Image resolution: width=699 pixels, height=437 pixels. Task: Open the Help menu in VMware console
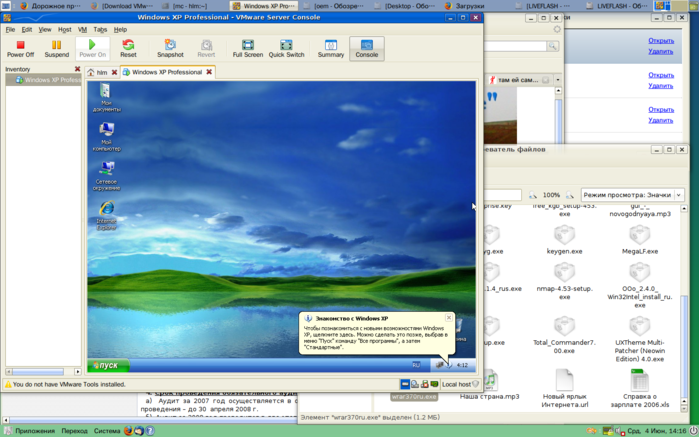(120, 29)
